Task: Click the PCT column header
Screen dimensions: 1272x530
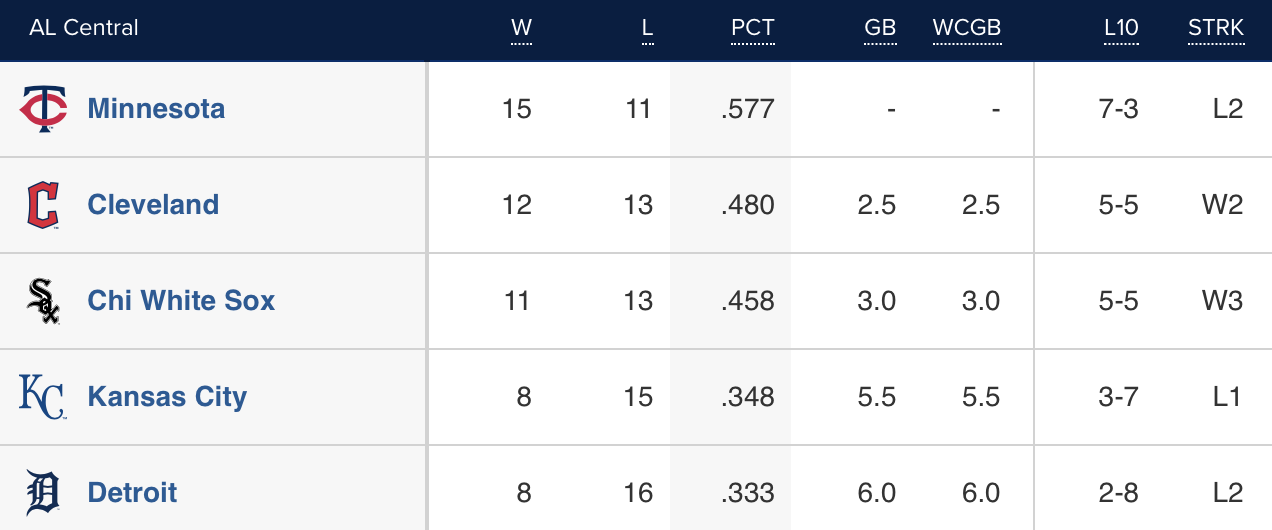Action: coord(752,28)
